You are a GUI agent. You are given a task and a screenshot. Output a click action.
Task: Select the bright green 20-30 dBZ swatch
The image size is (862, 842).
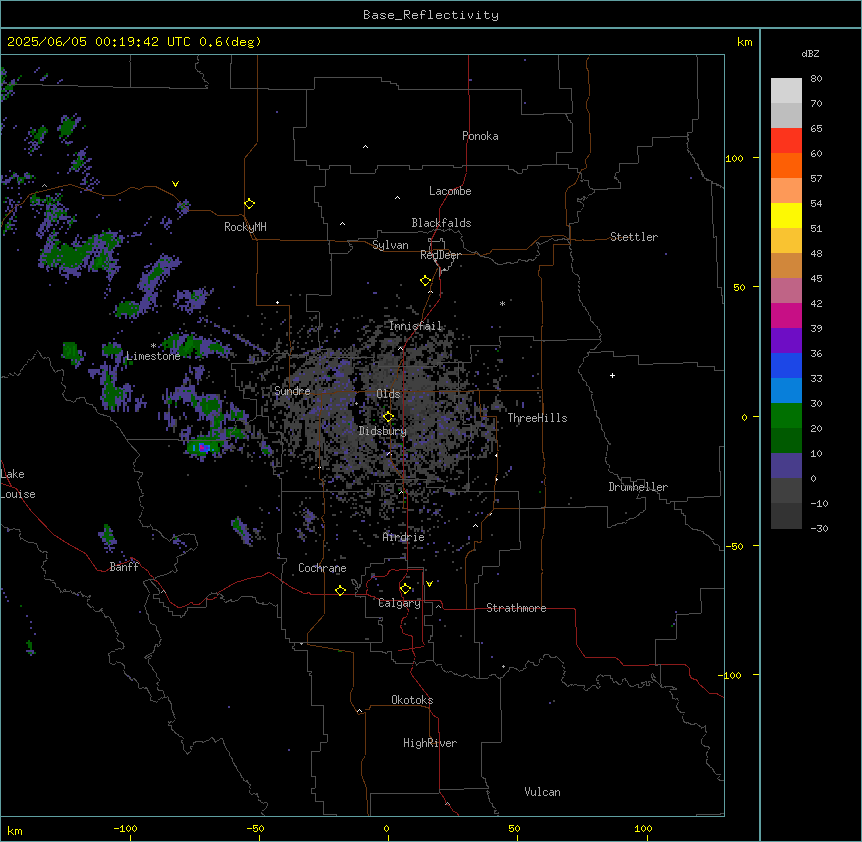(786, 416)
